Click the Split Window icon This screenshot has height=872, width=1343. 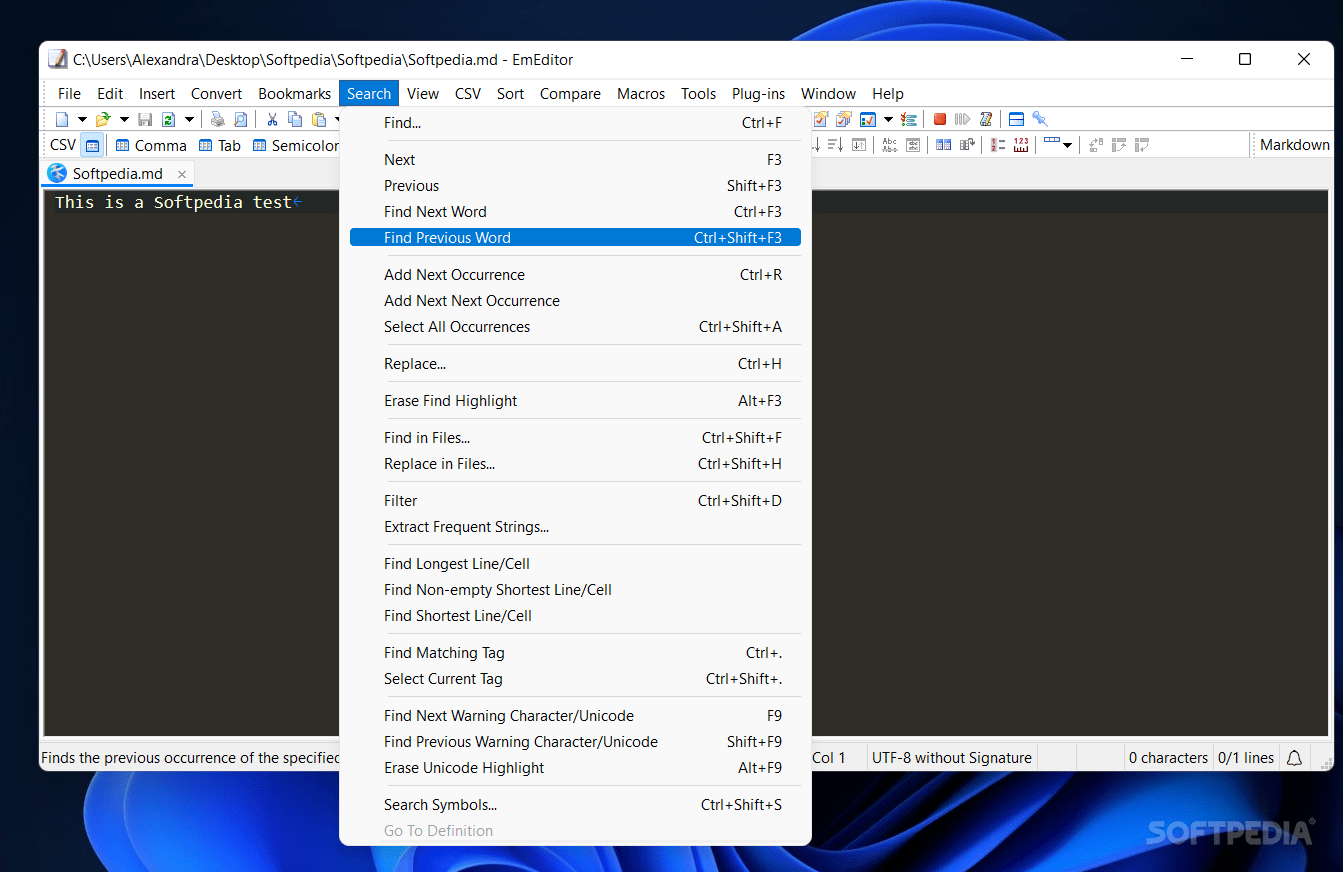(1016, 119)
